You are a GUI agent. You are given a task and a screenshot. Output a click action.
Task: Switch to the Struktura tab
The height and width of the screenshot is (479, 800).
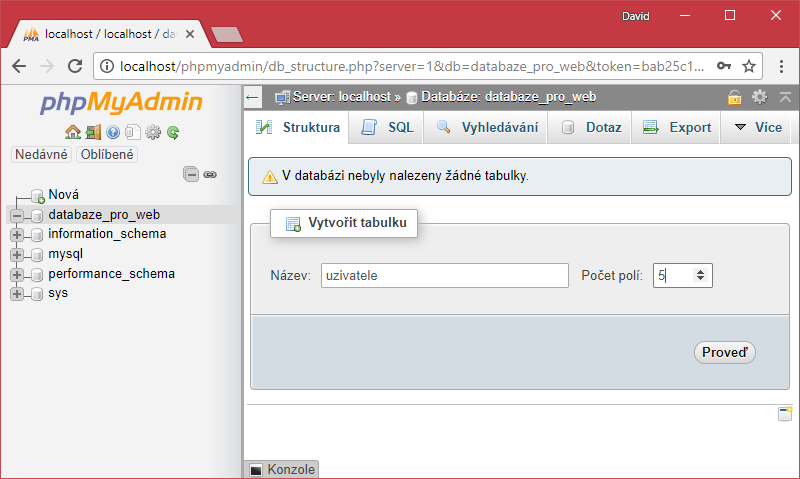(297, 128)
